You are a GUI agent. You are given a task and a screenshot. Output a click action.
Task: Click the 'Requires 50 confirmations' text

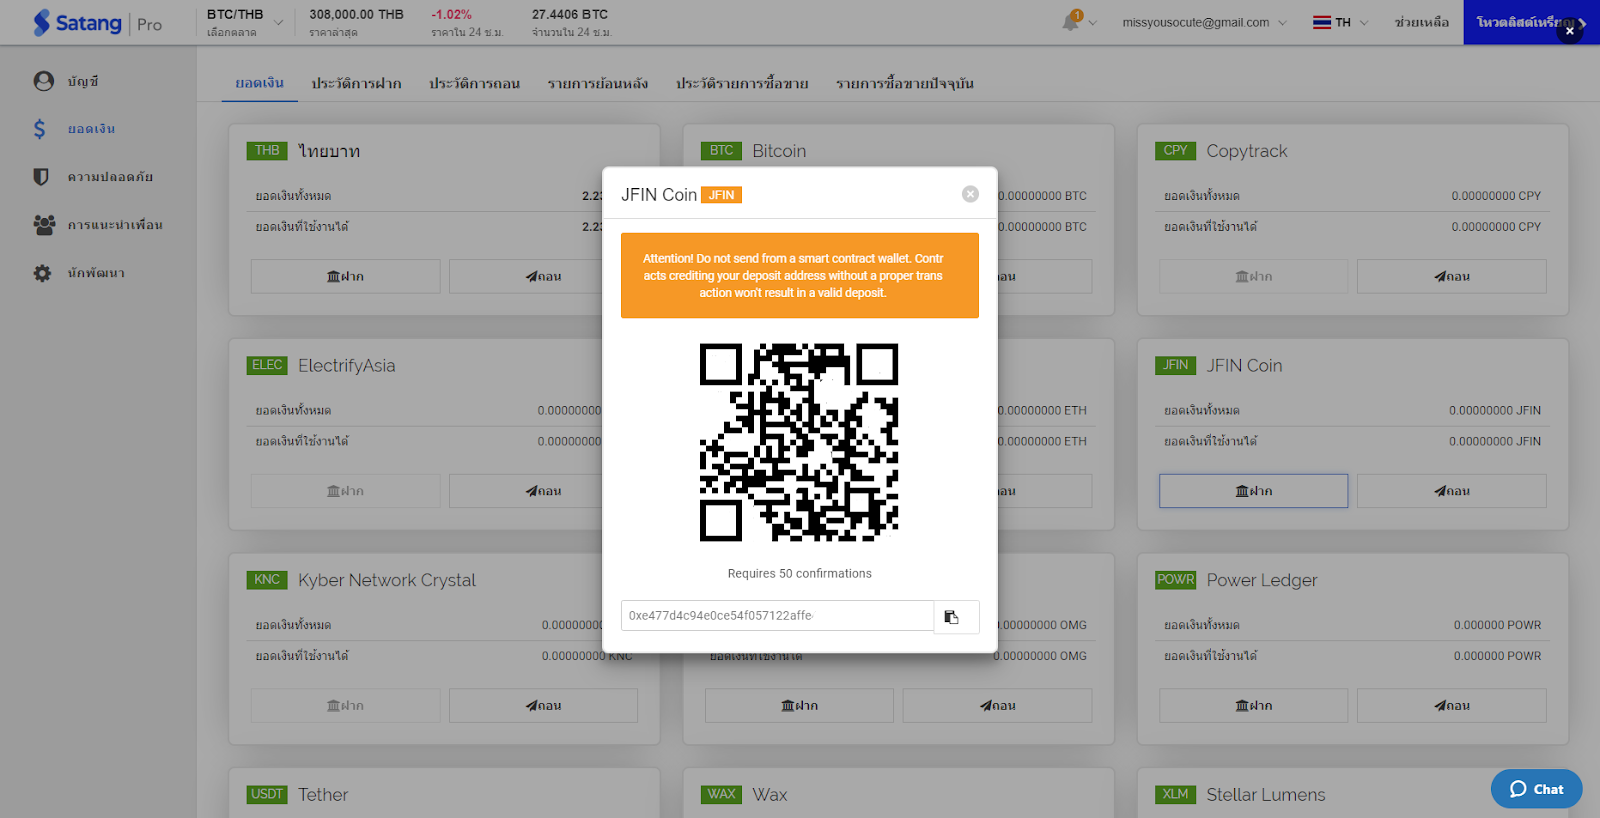coord(799,574)
